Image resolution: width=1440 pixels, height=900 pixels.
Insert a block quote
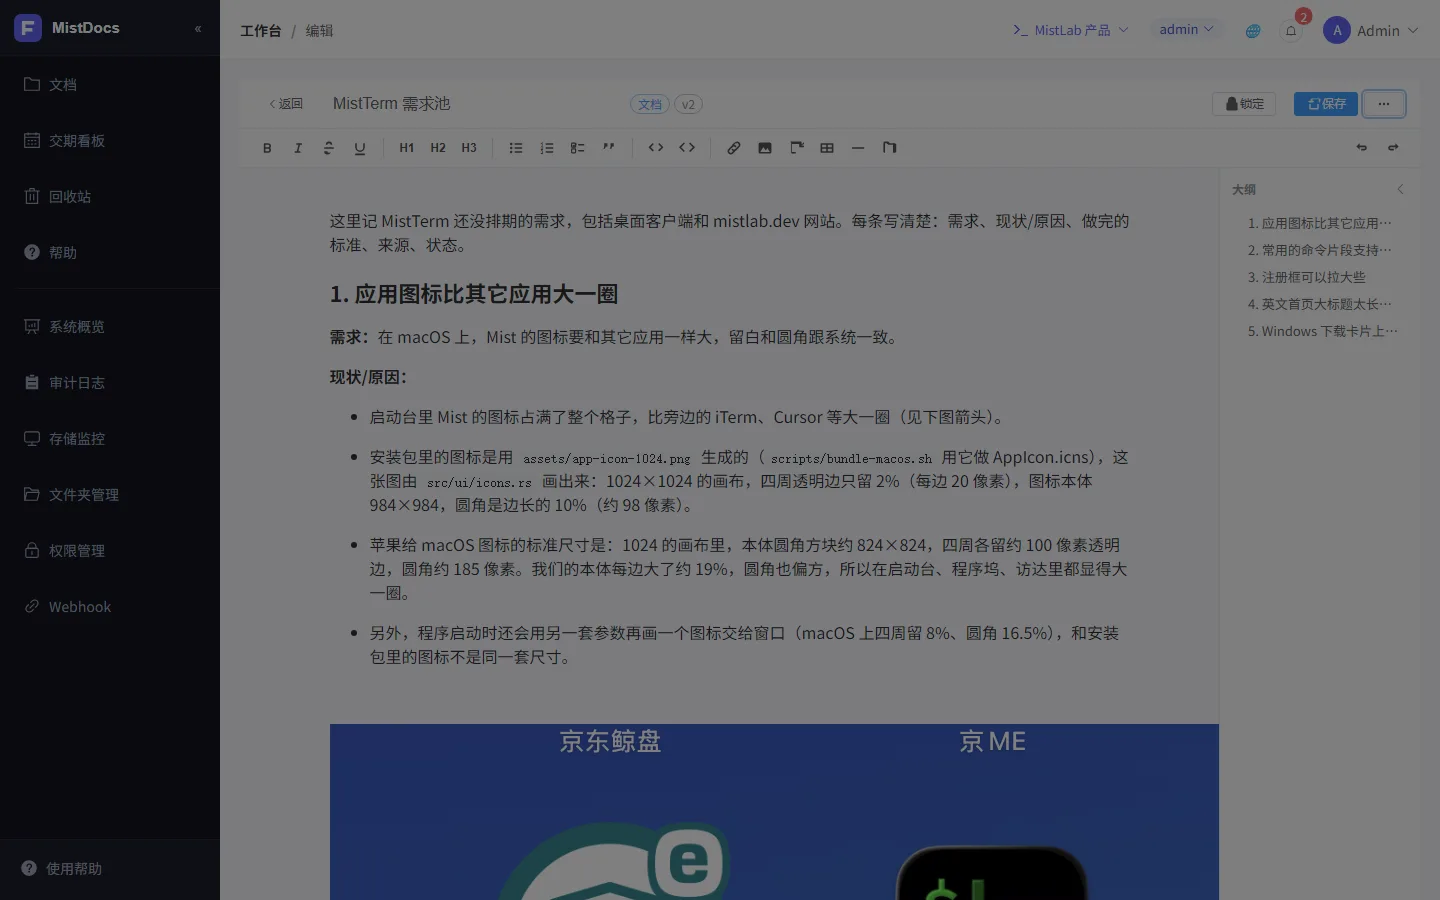(x=609, y=148)
